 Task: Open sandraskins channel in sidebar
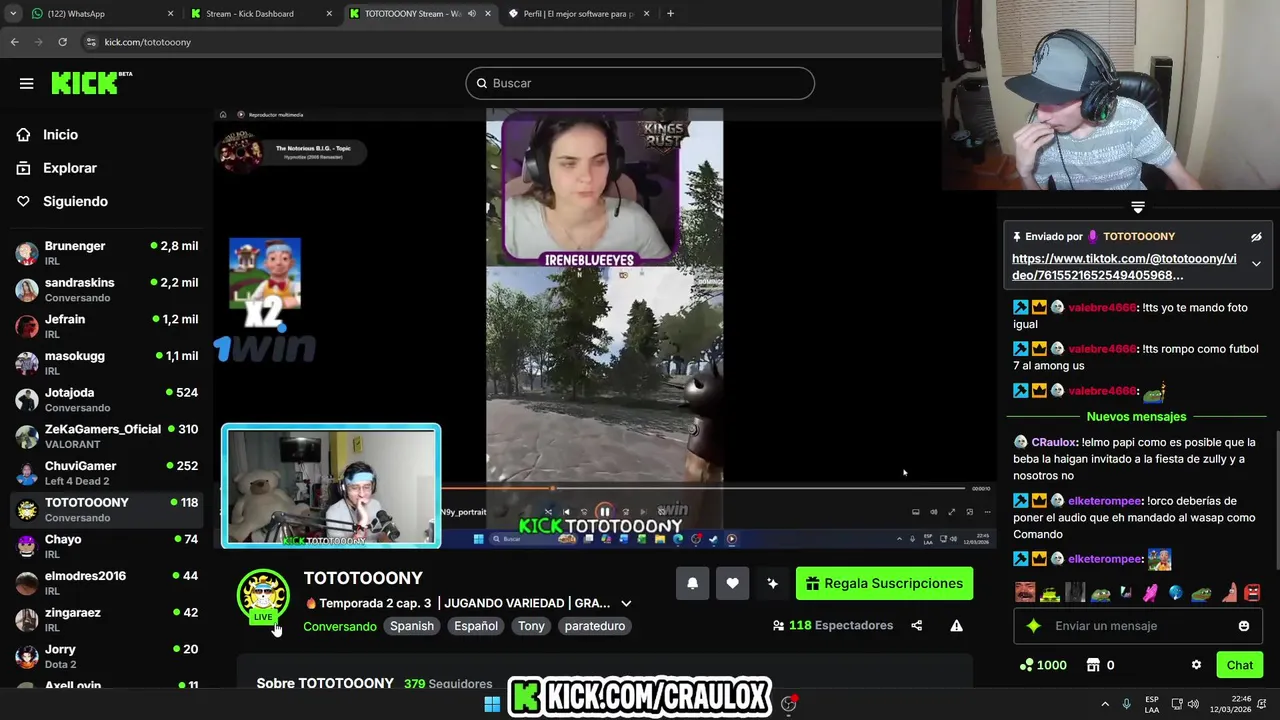tap(107, 290)
